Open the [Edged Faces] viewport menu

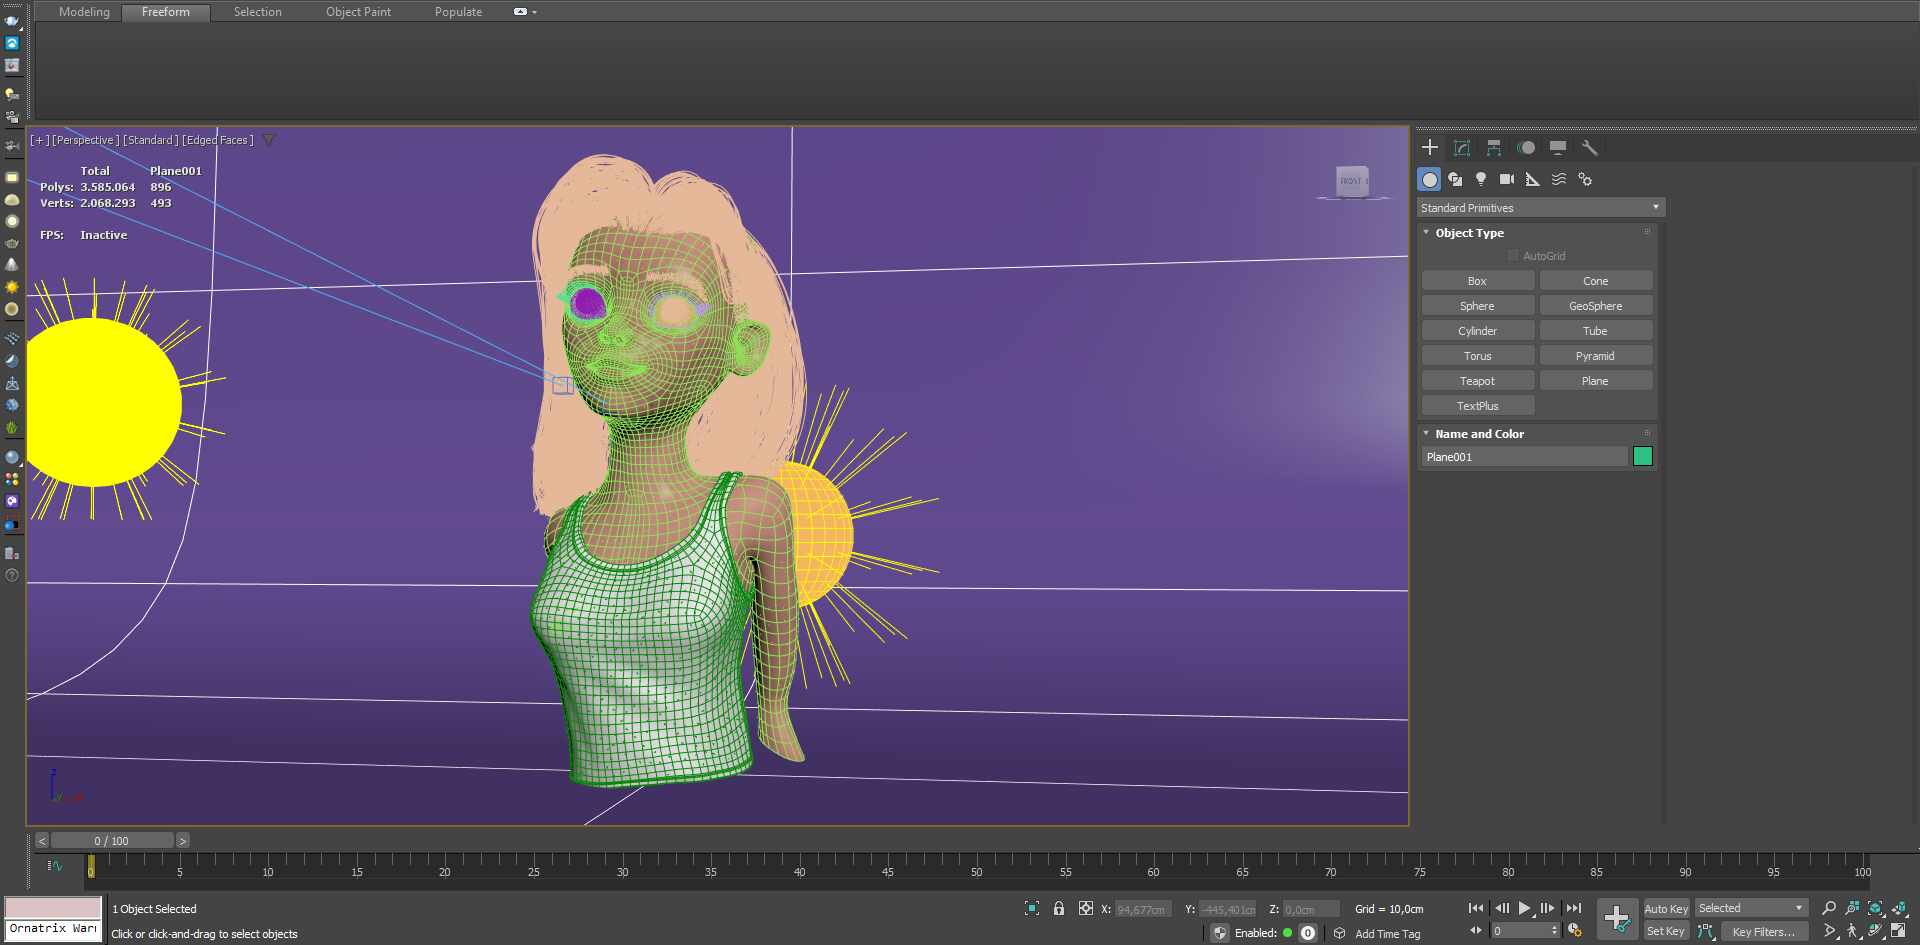tap(218, 140)
